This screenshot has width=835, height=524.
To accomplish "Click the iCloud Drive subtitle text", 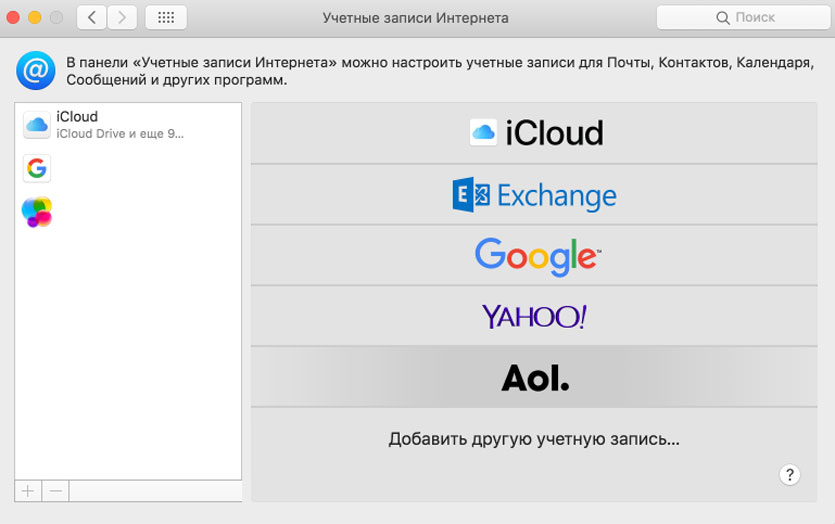I will (x=120, y=133).
